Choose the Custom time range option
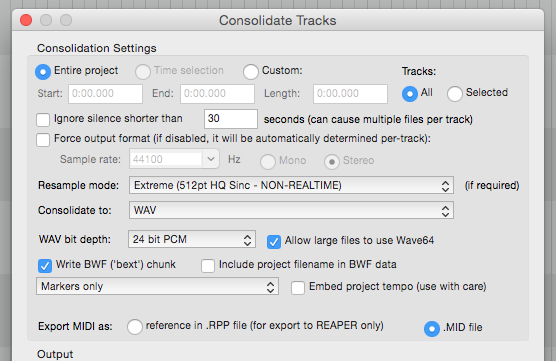Image resolution: width=556 pixels, height=361 pixels. click(251, 72)
